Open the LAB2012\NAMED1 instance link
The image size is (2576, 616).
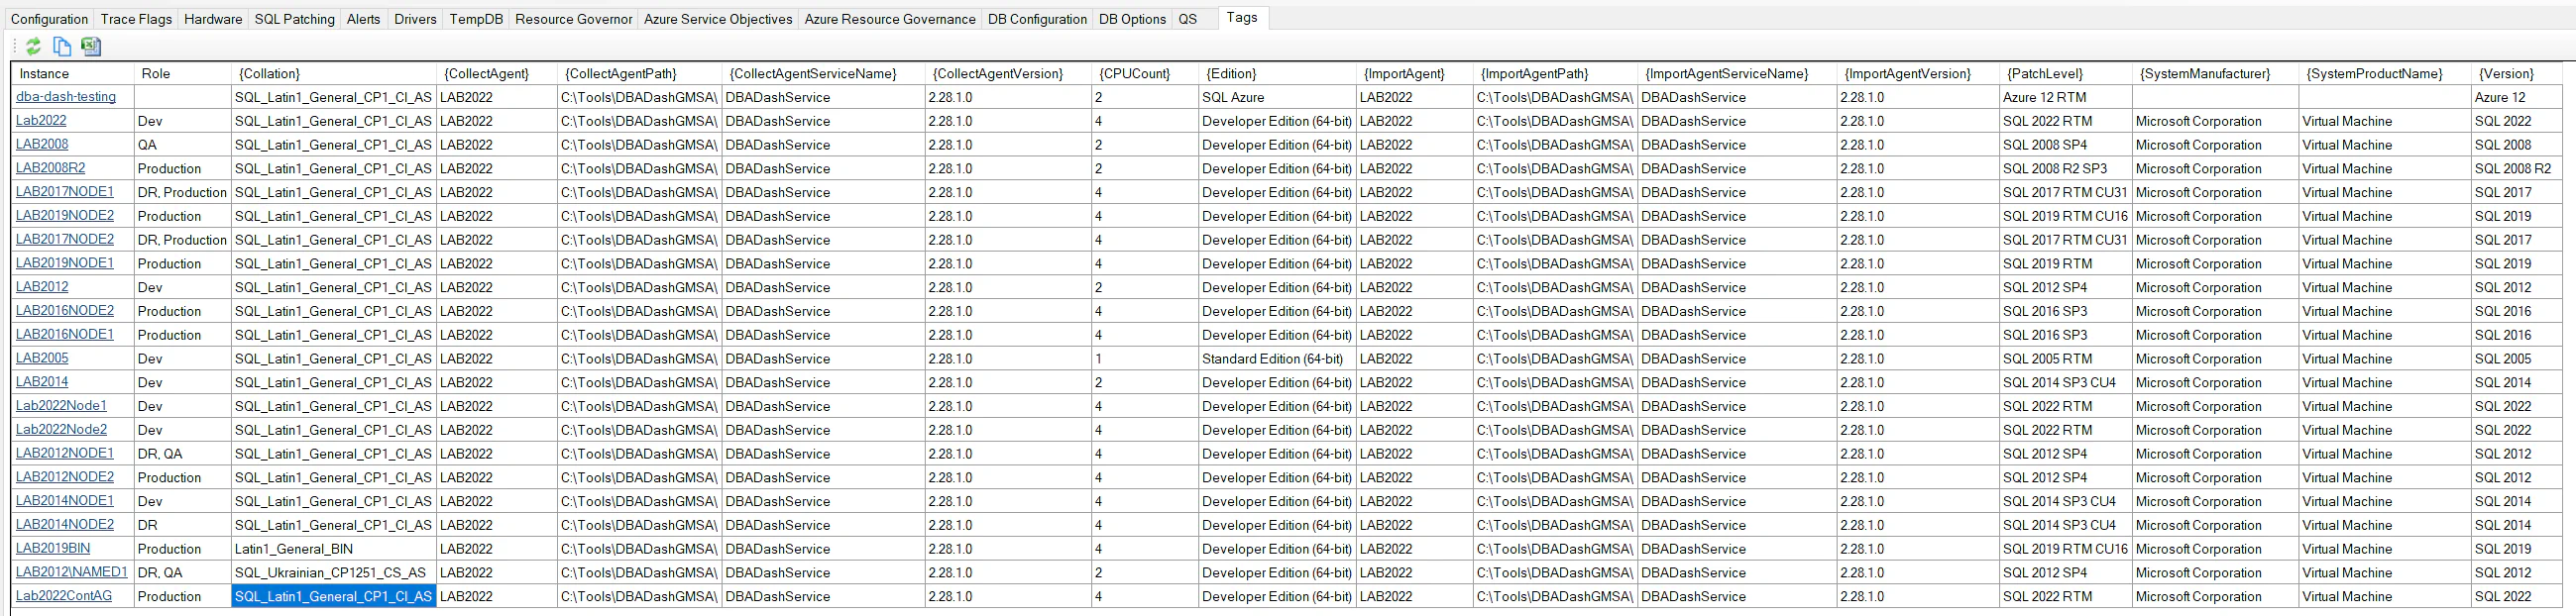[x=72, y=572]
